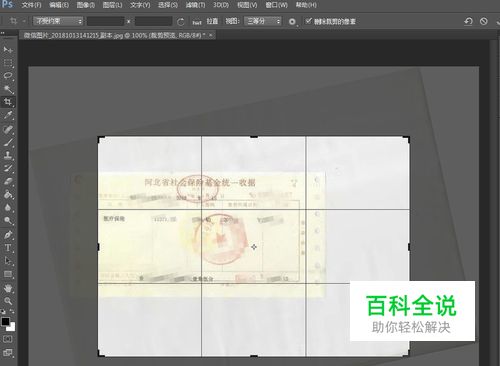Select the Magic Wand tool

coord(8,89)
